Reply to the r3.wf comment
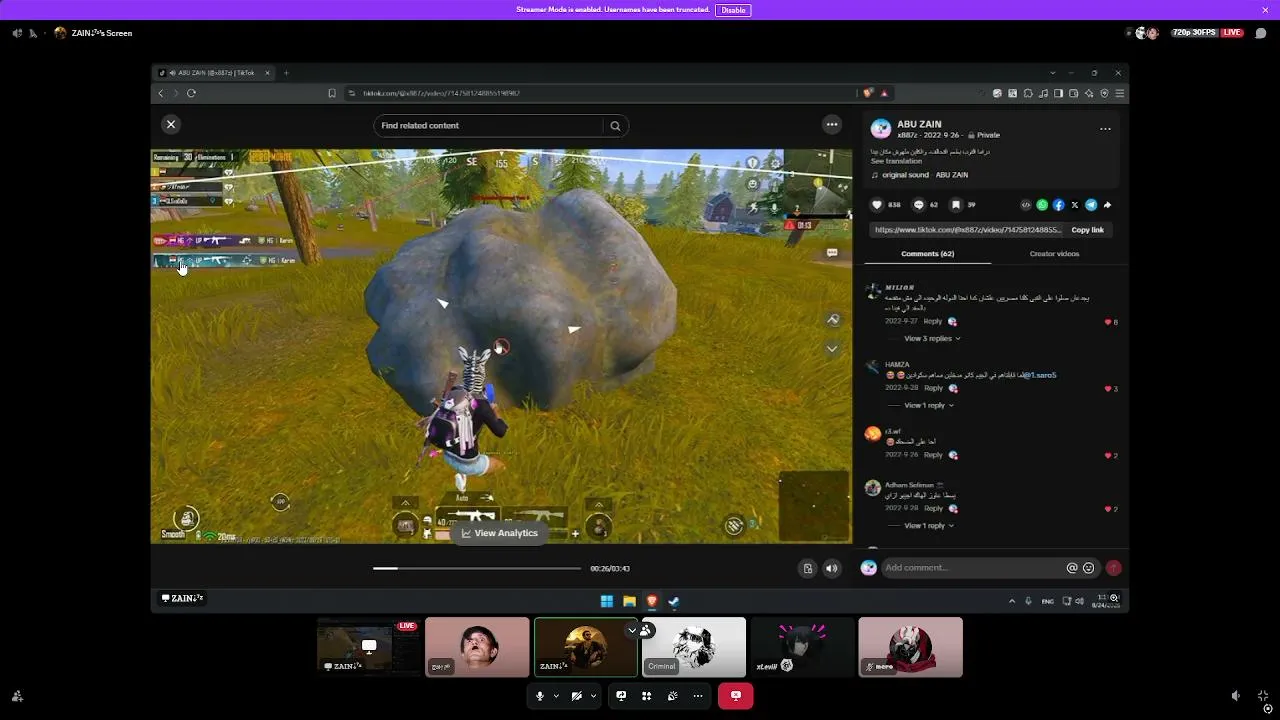The image size is (1280, 720). [933, 455]
